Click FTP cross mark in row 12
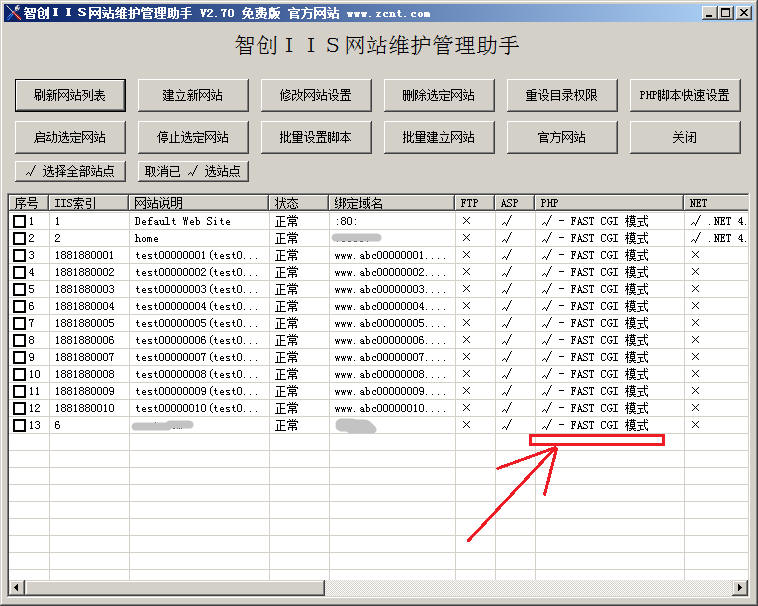This screenshot has height=606, width=758. [466, 408]
